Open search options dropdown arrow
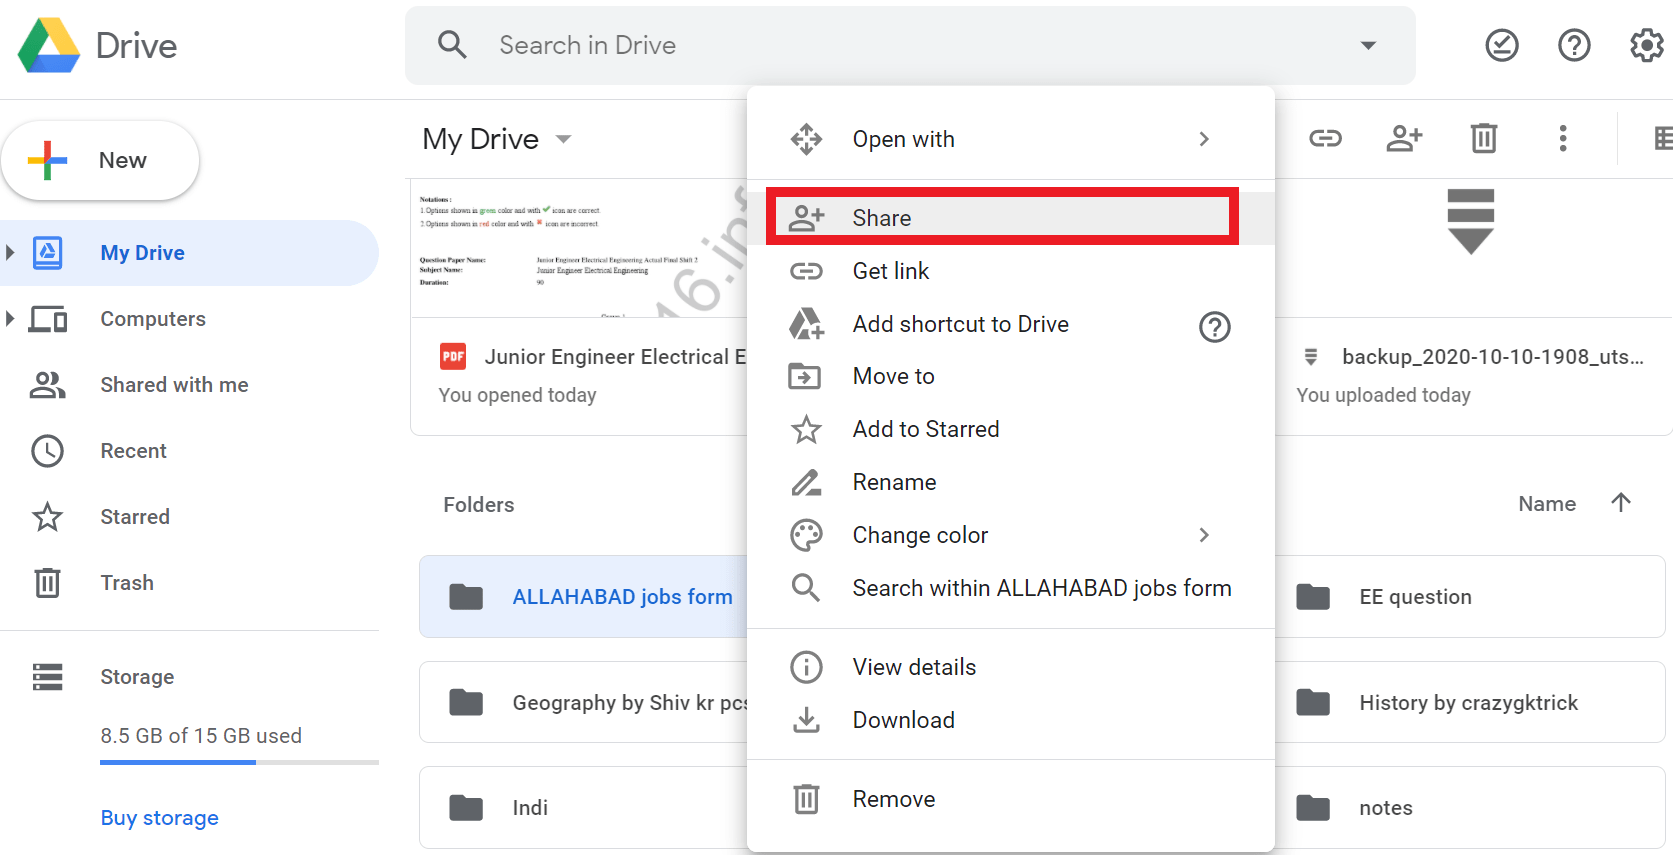The width and height of the screenshot is (1673, 855). click(1368, 45)
